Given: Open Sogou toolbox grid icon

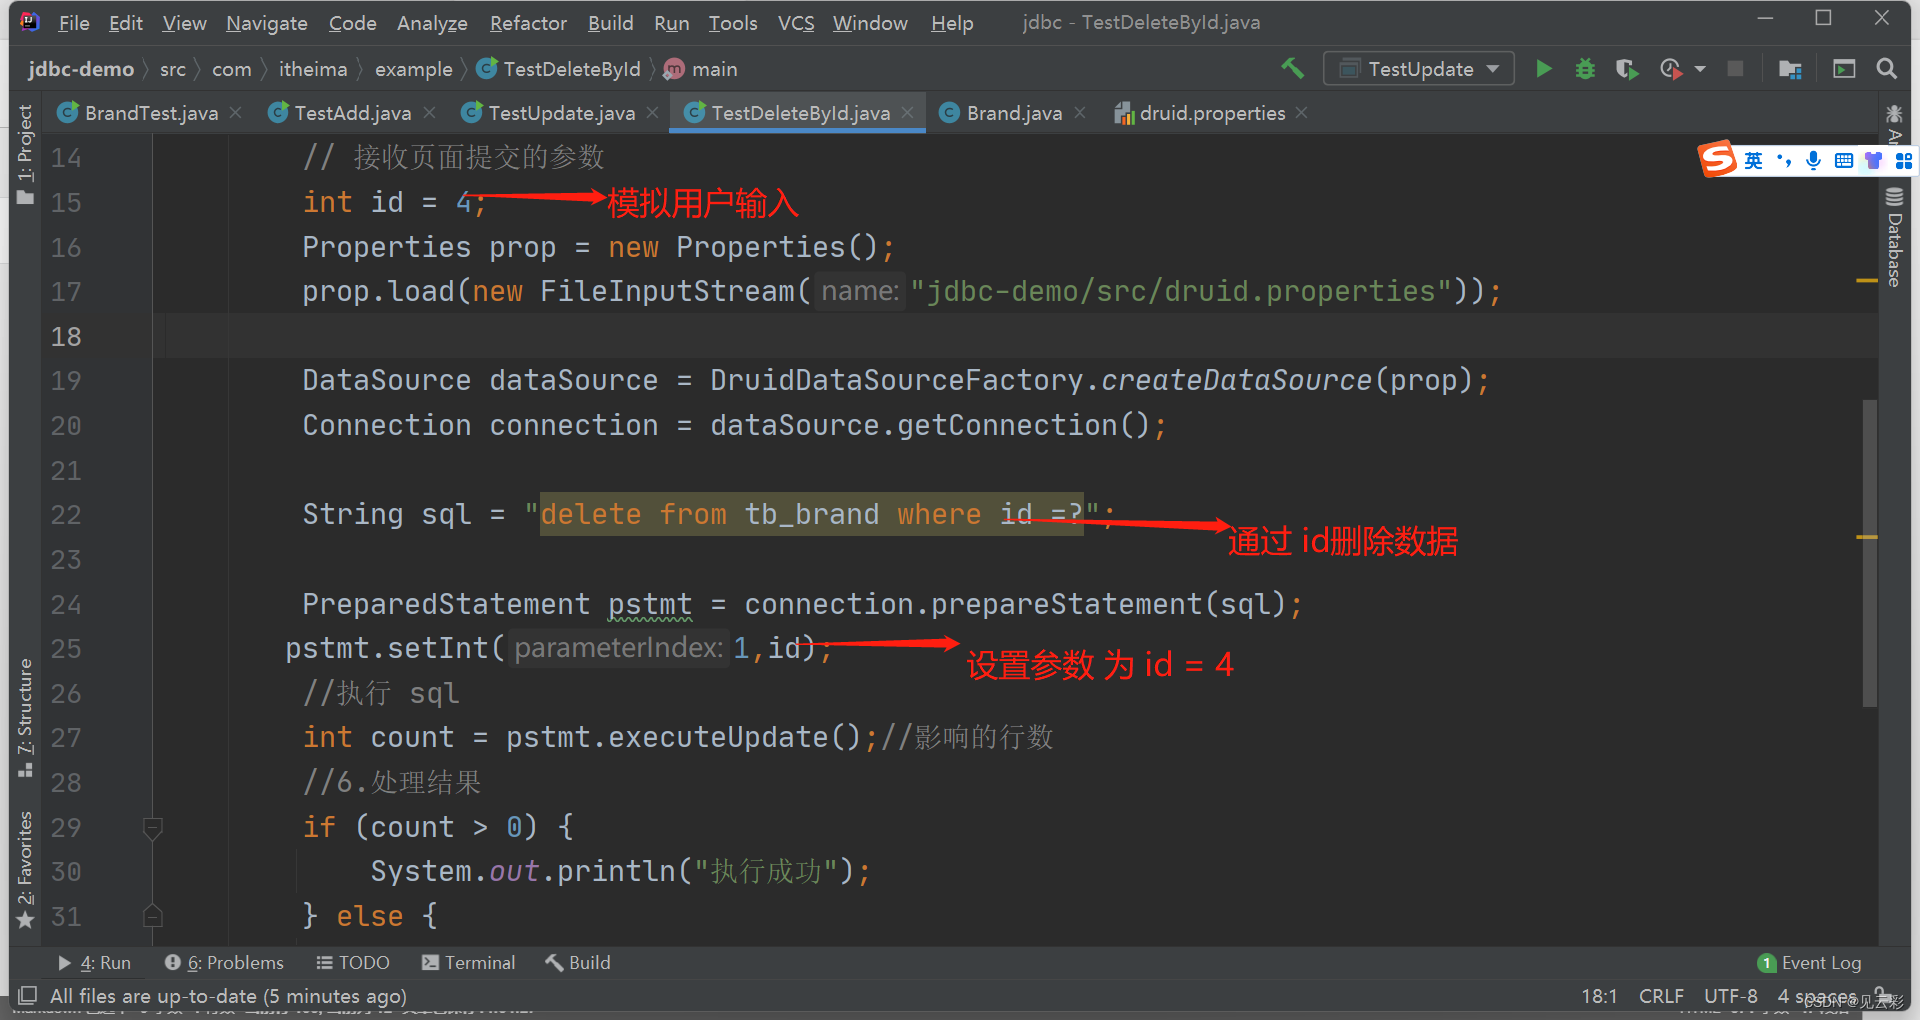Looking at the screenshot, I should click(1903, 161).
